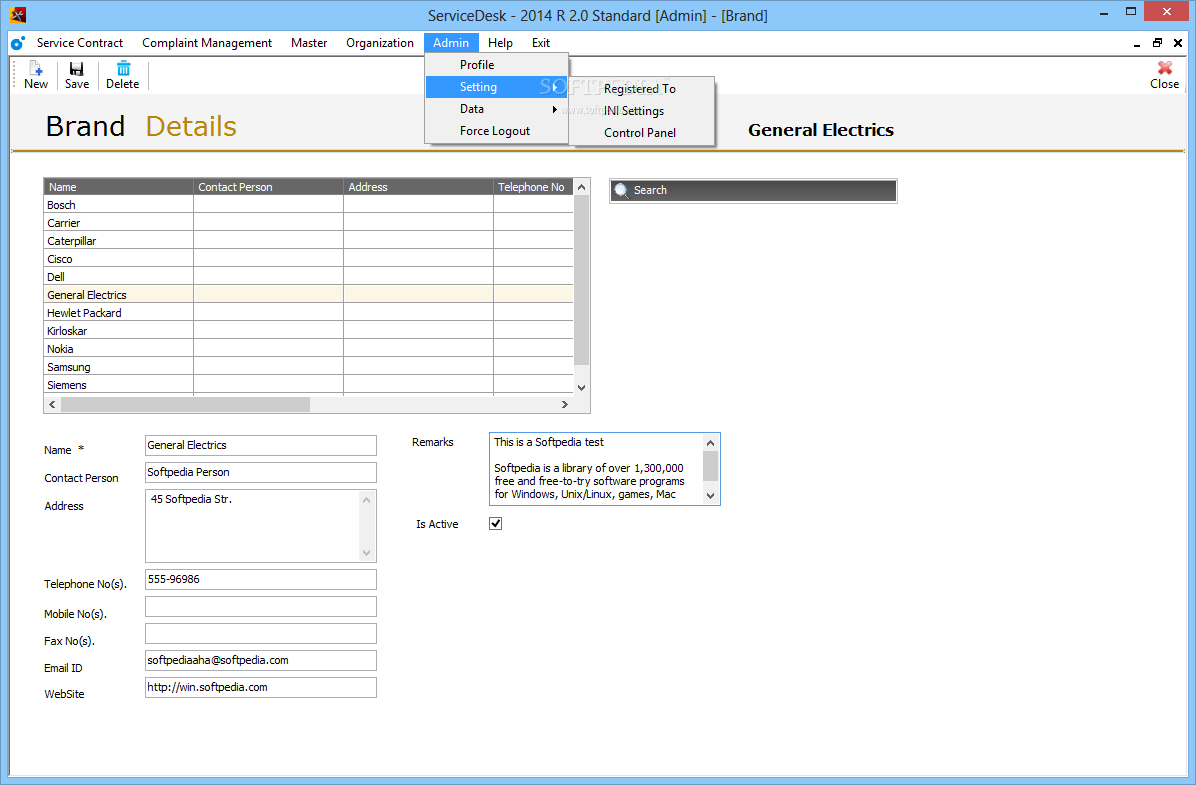
Task: Click the Remarks box down scroll arrow
Action: coord(710,495)
